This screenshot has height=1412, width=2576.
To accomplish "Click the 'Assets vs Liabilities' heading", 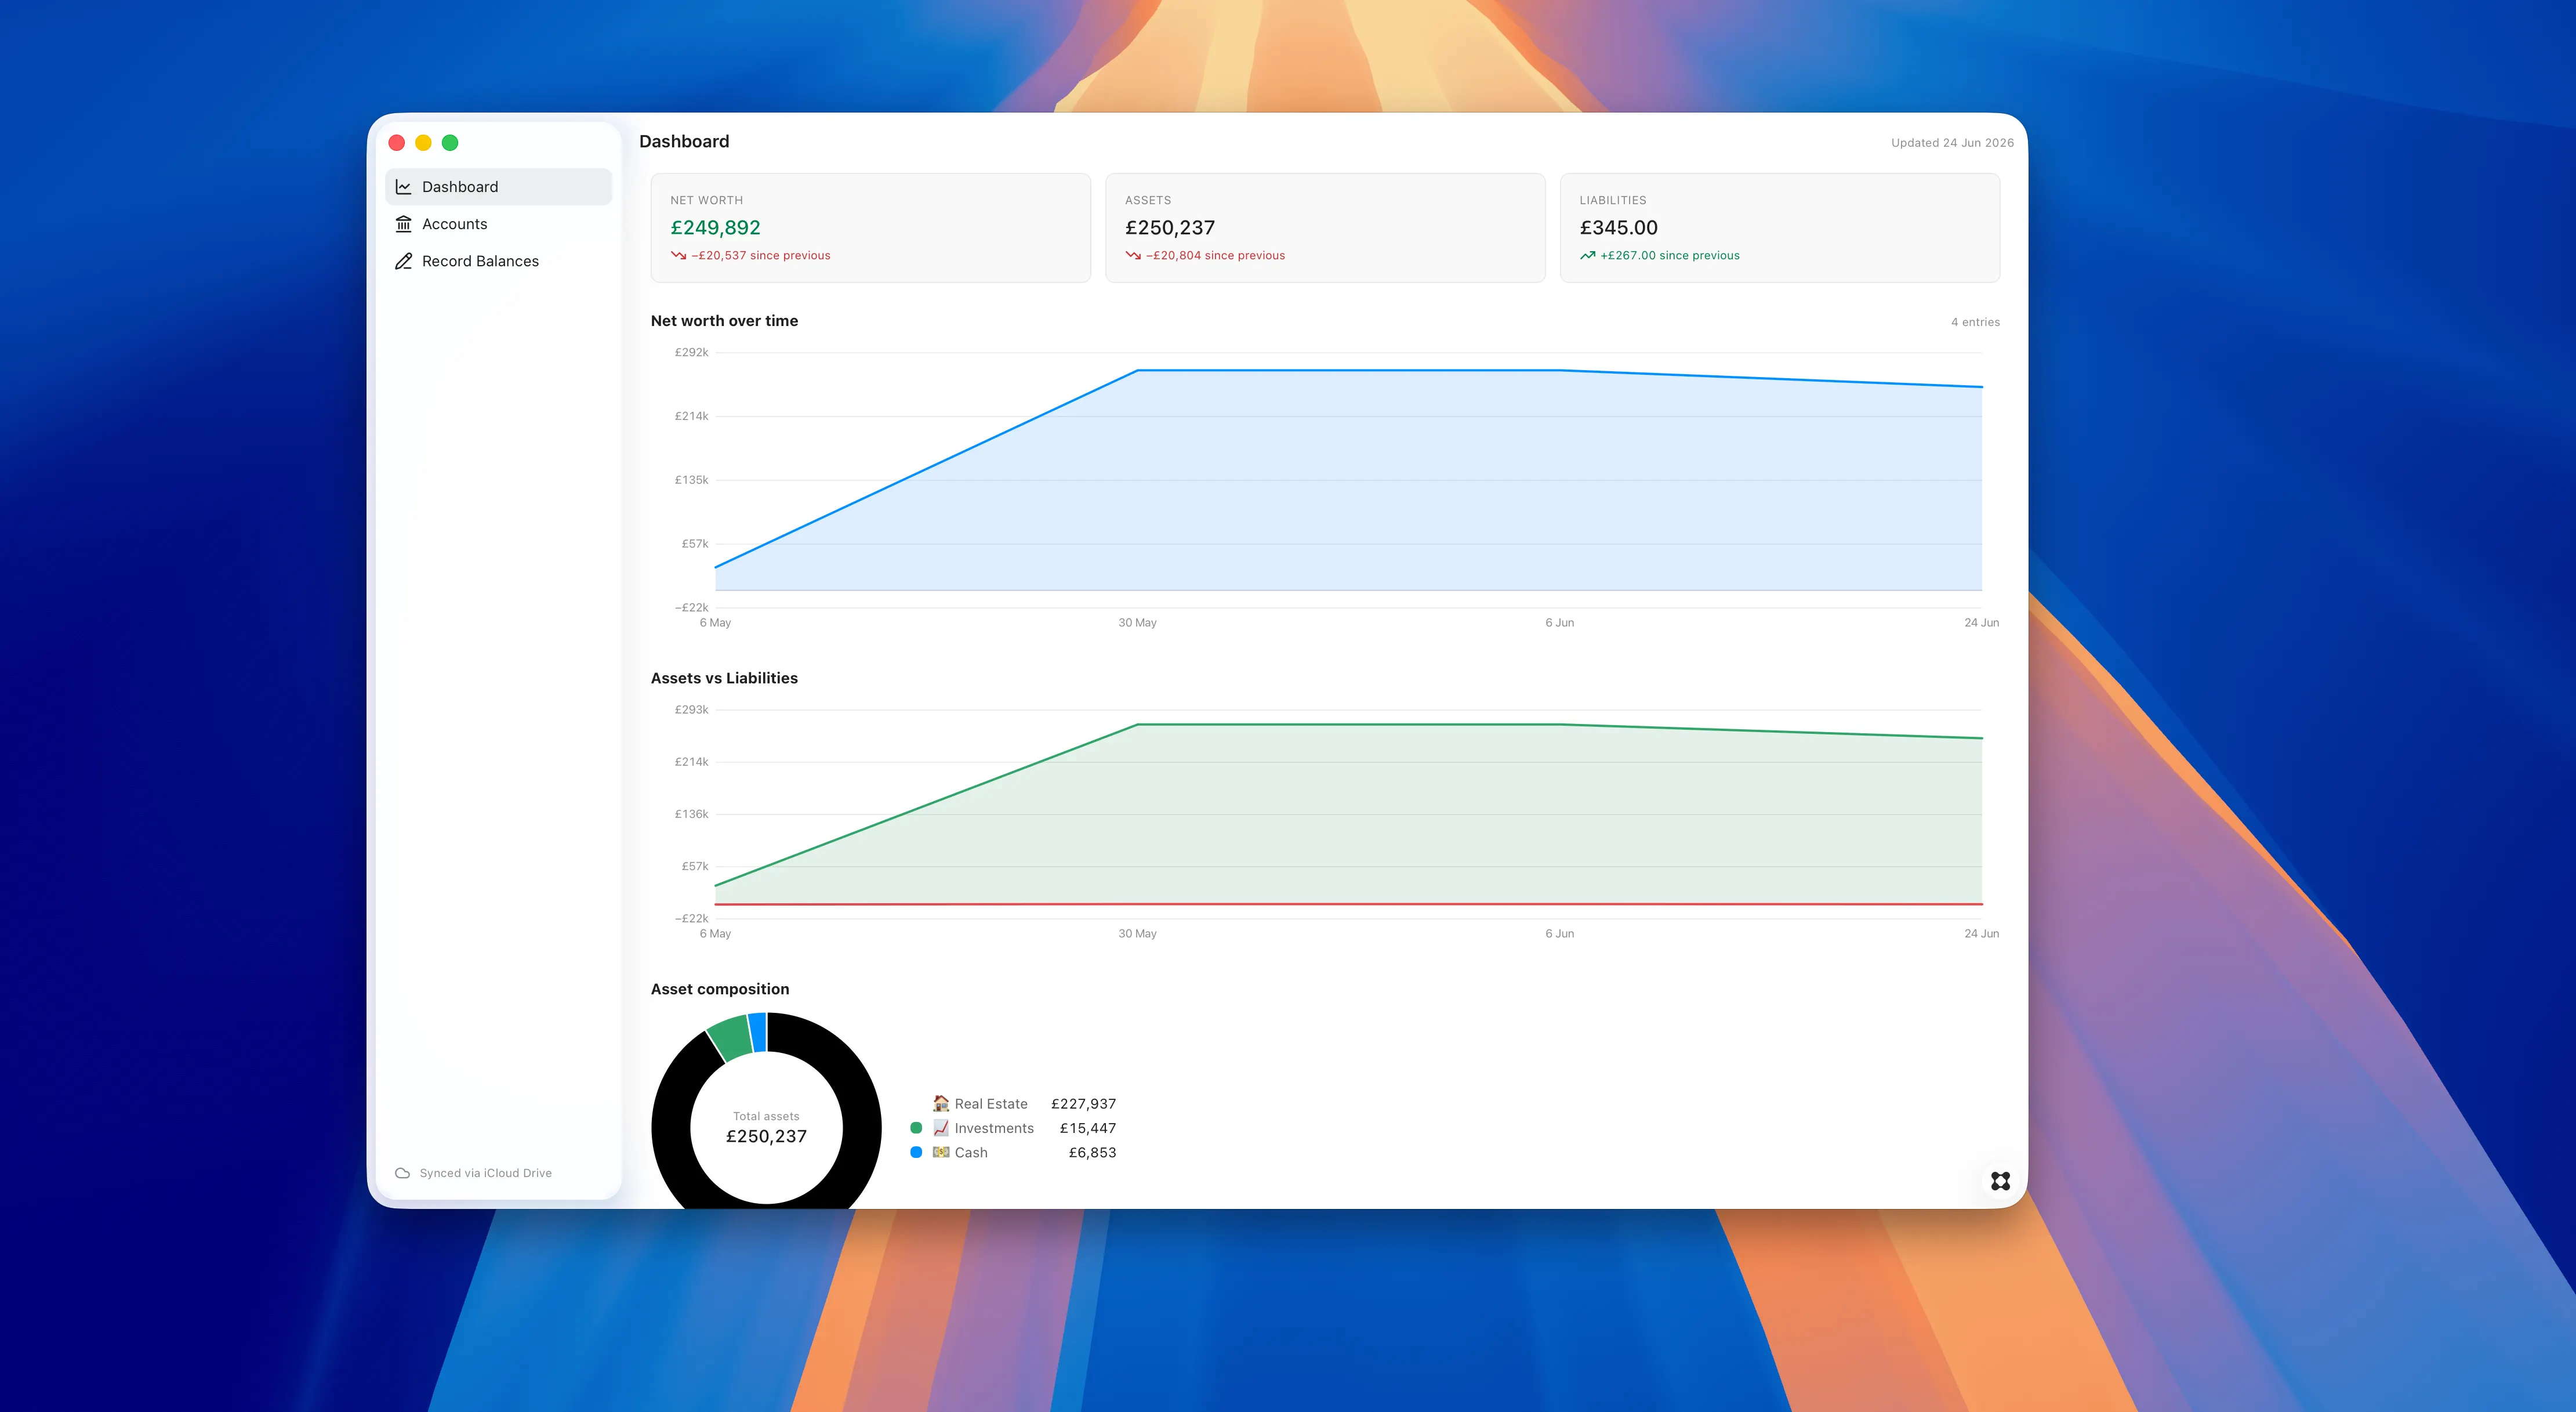I will point(724,678).
